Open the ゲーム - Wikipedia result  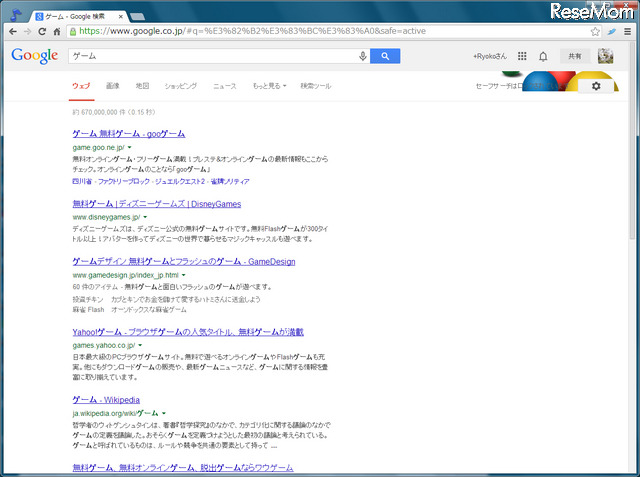tap(106, 400)
